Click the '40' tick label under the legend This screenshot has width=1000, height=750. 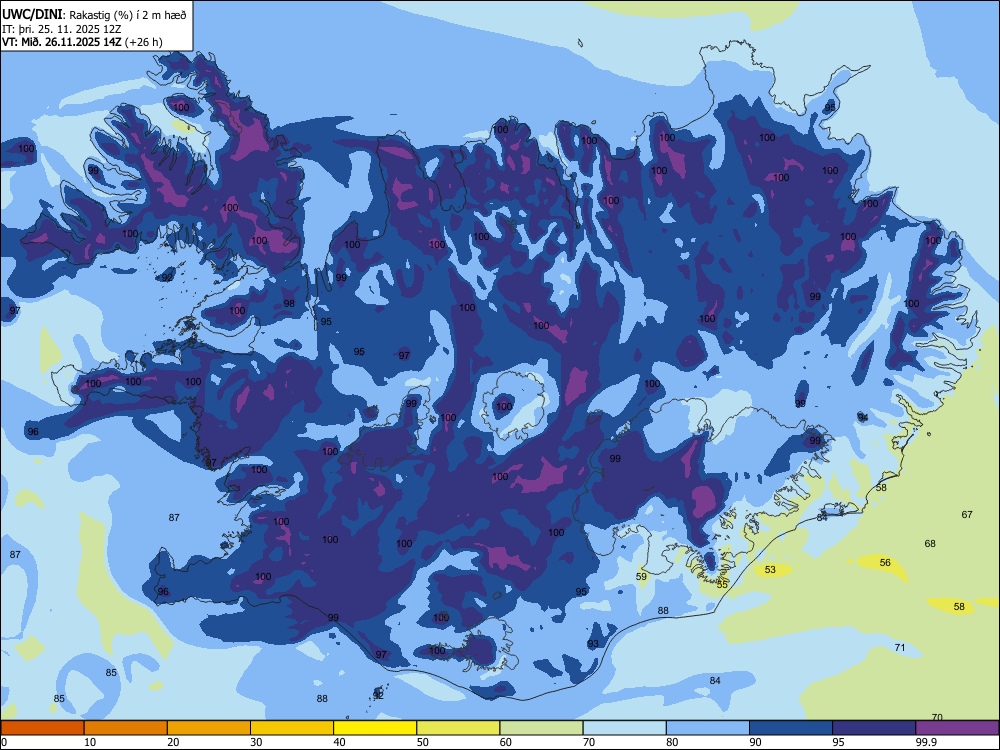339,742
